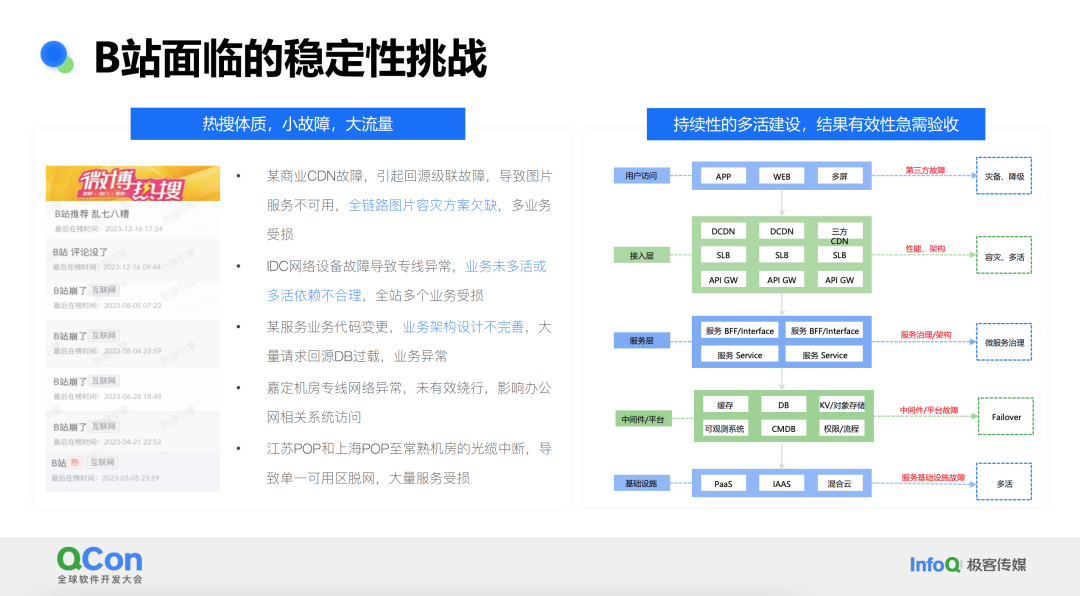This screenshot has height=596, width=1080.
Task: Click the highlighted text 业务未多活或
Action: point(506,267)
